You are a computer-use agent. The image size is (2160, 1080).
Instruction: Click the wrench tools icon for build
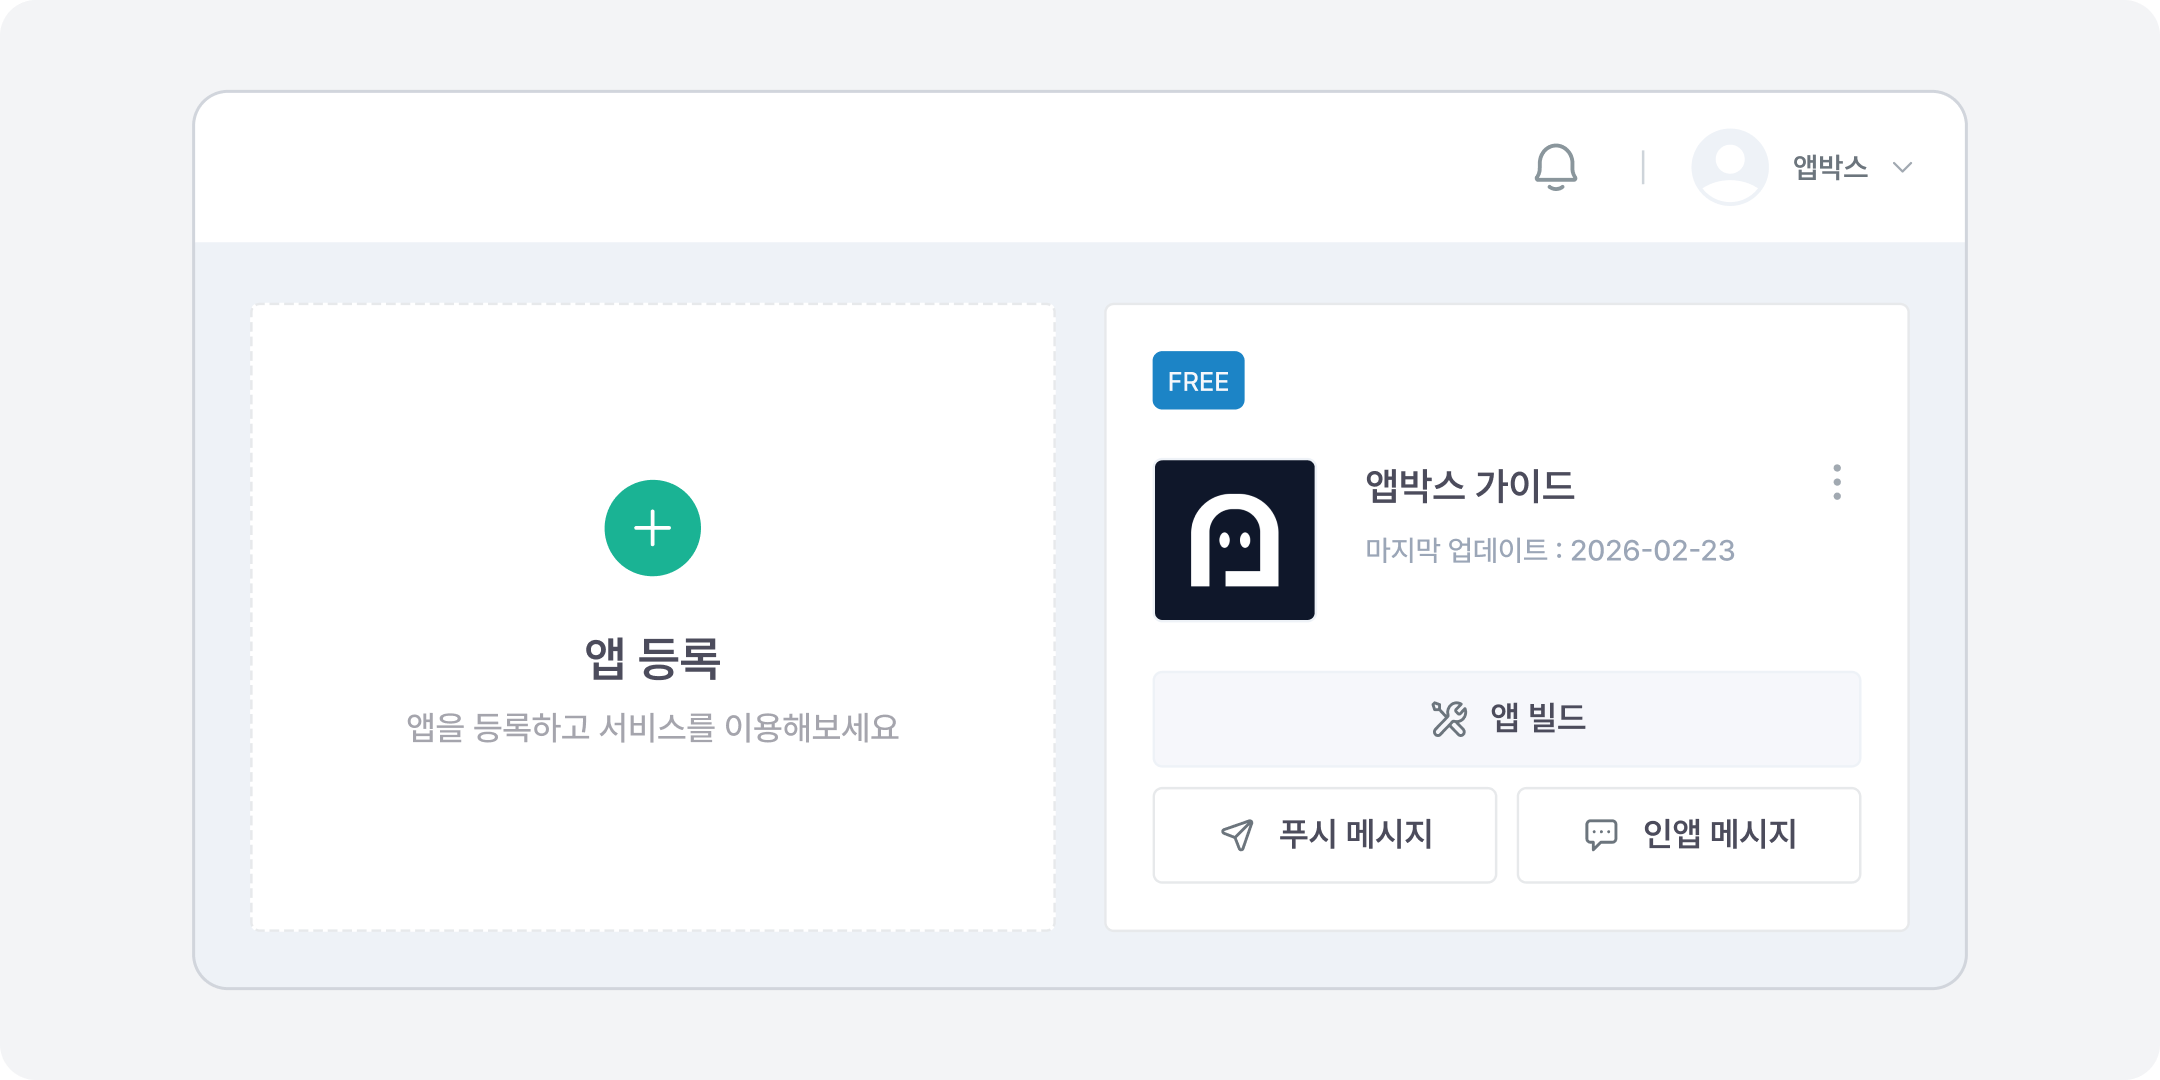[x=1449, y=718]
